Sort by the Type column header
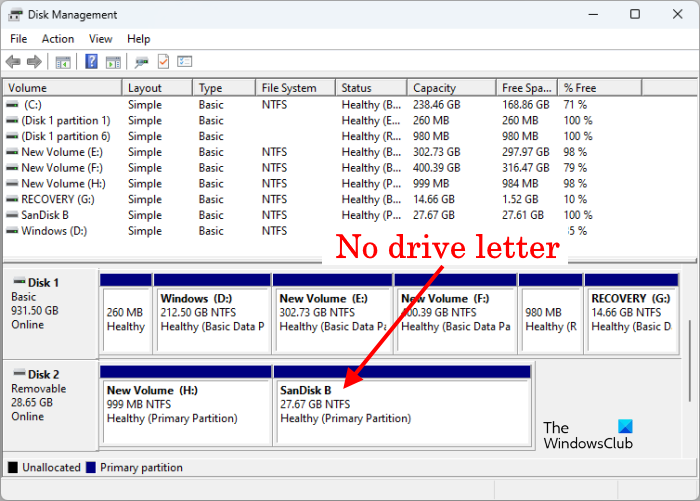Image resolution: width=700 pixels, height=501 pixels. pos(225,88)
